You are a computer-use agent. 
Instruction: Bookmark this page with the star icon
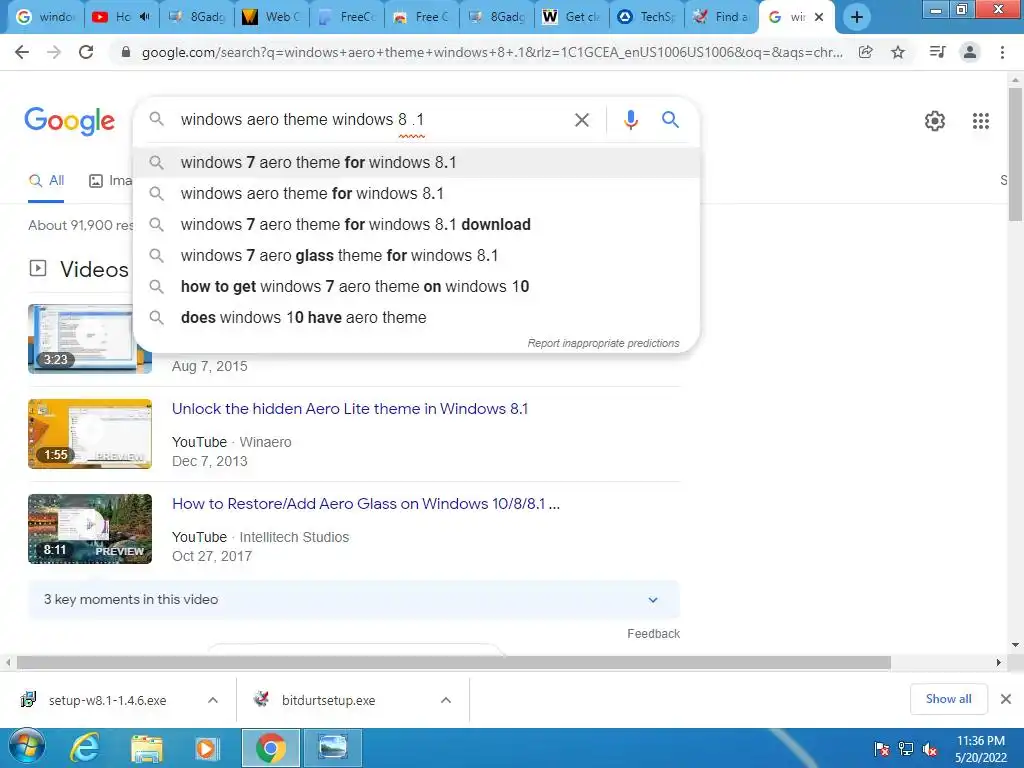899,52
